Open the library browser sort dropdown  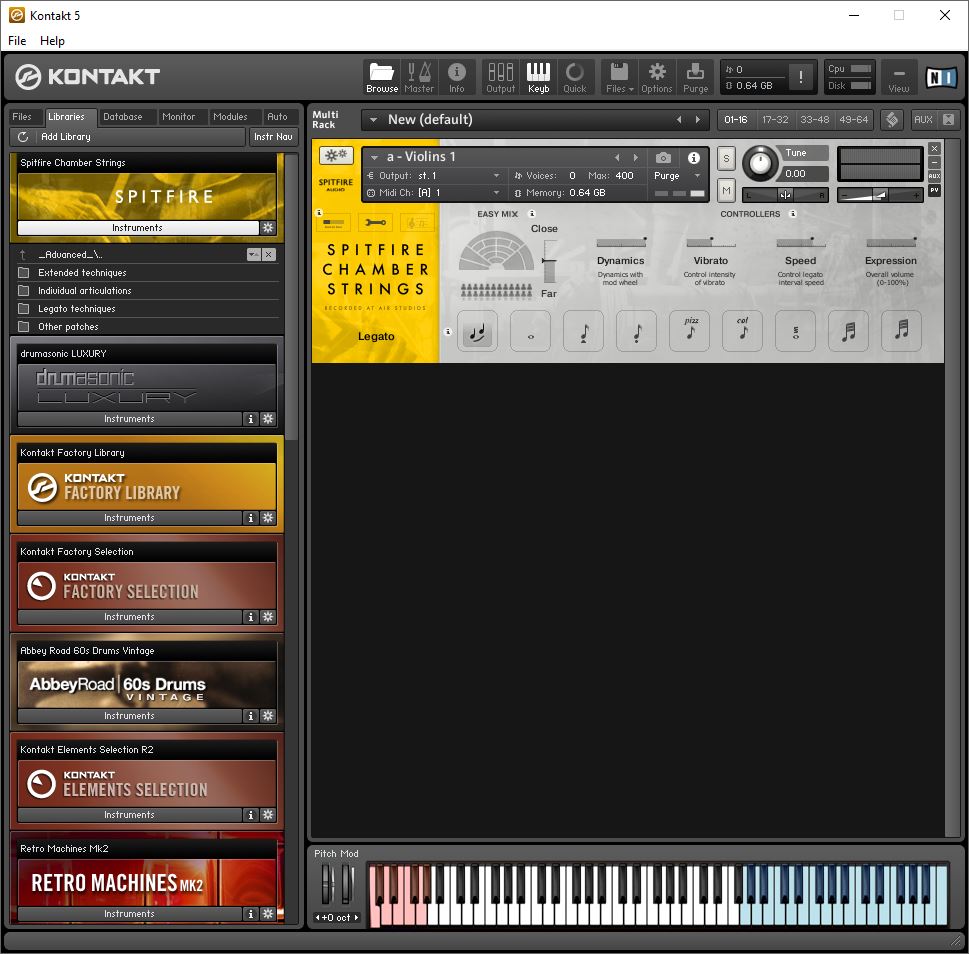click(253, 255)
